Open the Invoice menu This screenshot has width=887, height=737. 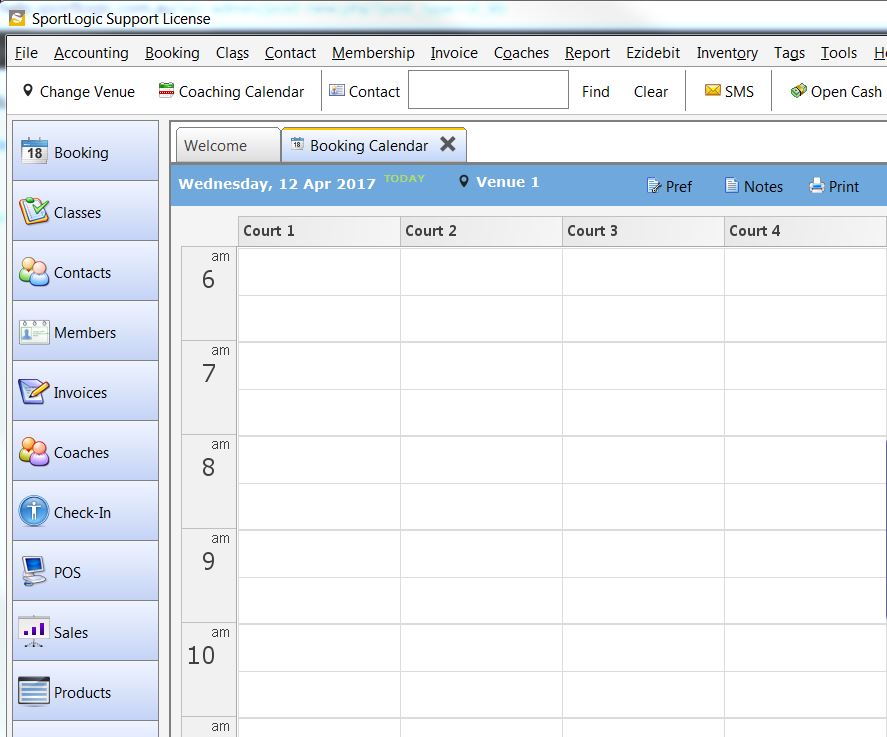coord(454,53)
